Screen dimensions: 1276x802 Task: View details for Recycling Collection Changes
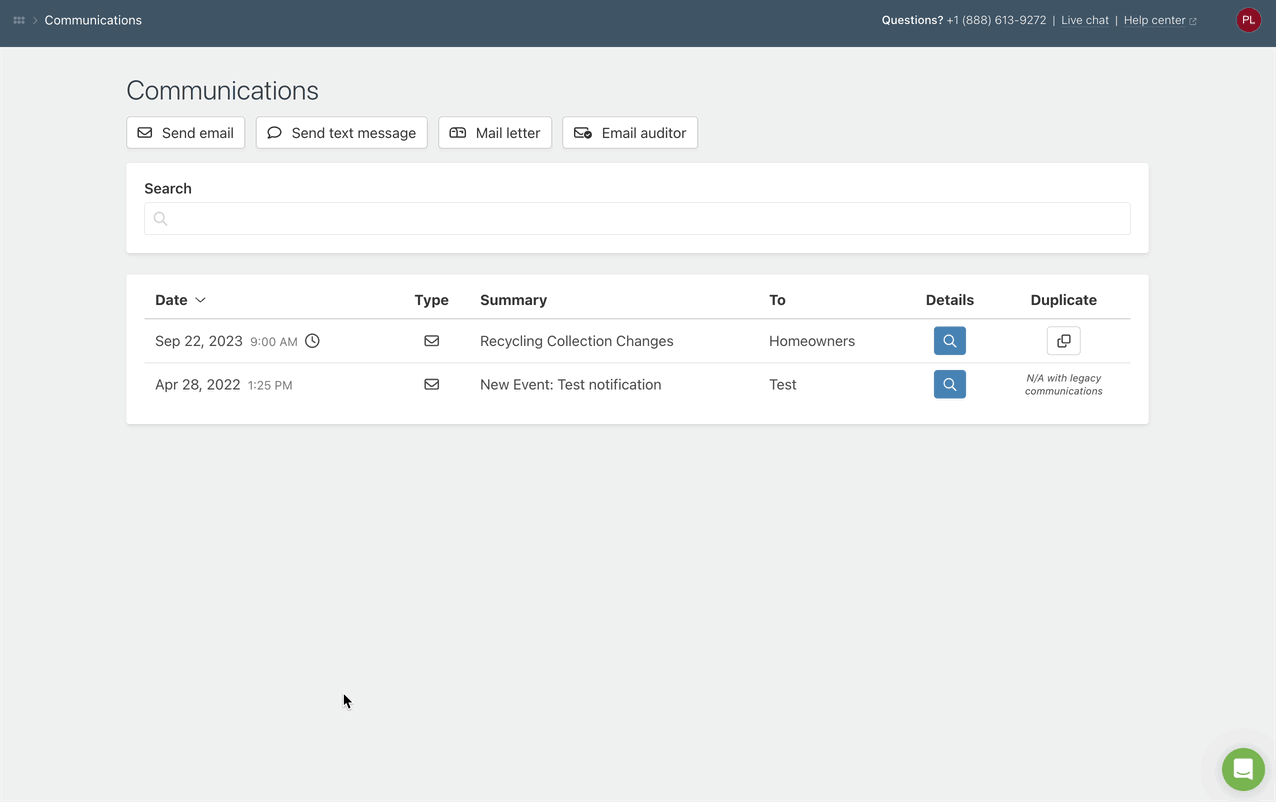(x=949, y=341)
